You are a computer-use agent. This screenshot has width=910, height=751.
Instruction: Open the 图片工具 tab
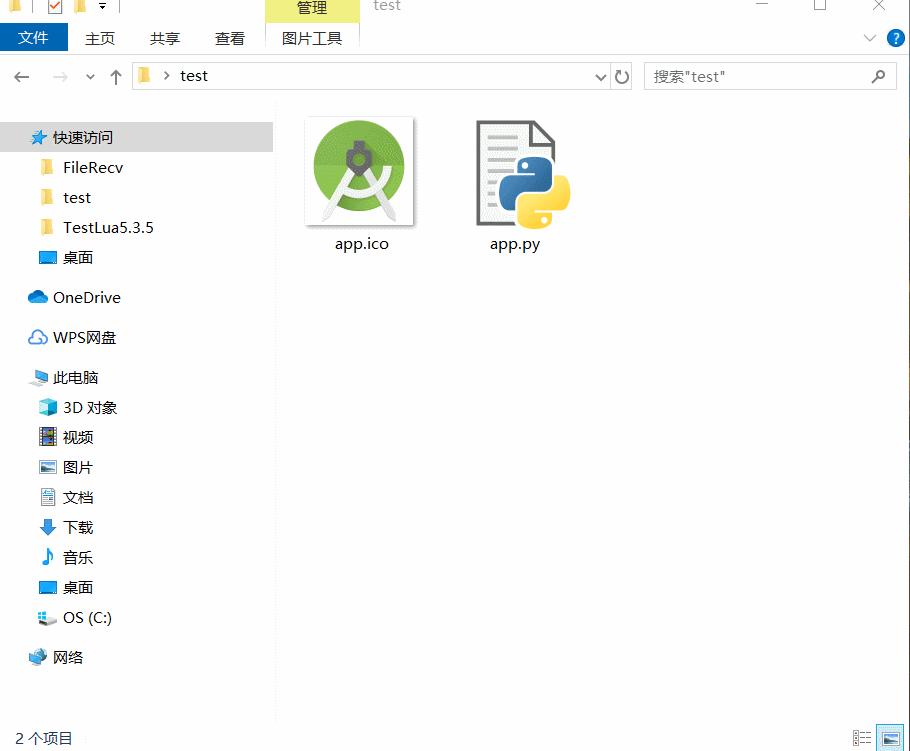pyautogui.click(x=312, y=39)
